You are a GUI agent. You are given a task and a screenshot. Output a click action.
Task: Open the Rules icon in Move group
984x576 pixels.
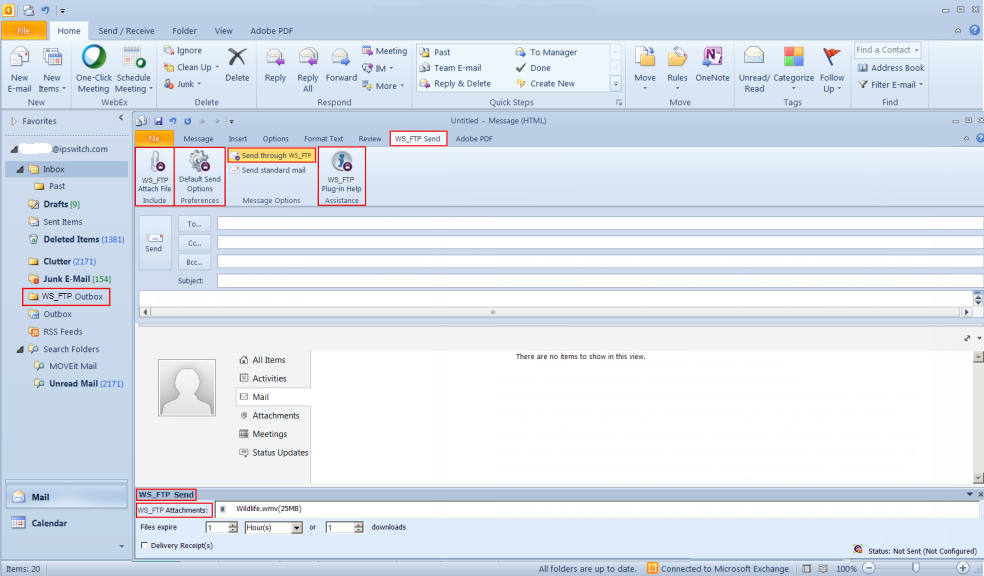[677, 58]
